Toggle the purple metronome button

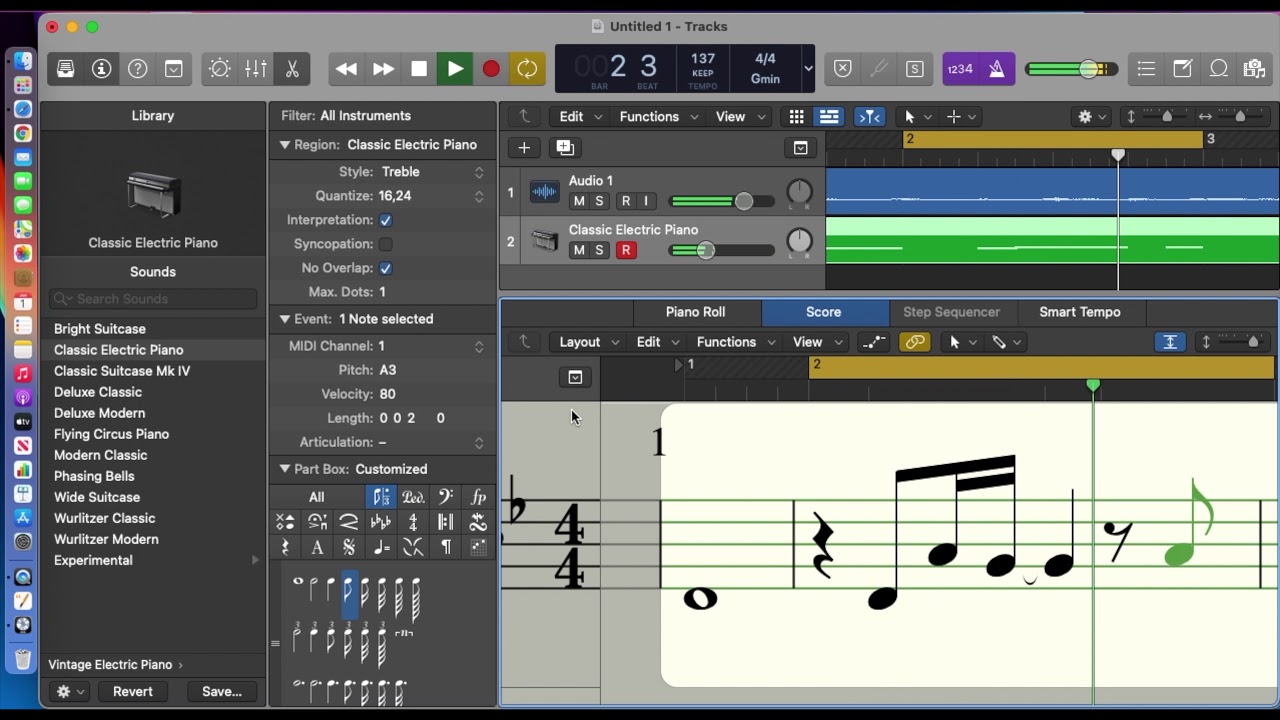[996, 69]
